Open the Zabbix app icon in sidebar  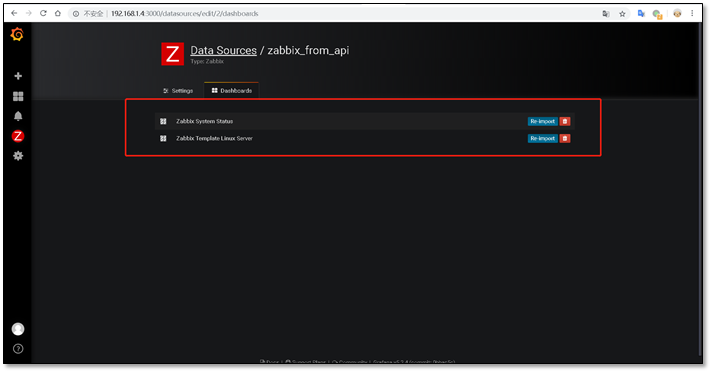tap(18, 136)
